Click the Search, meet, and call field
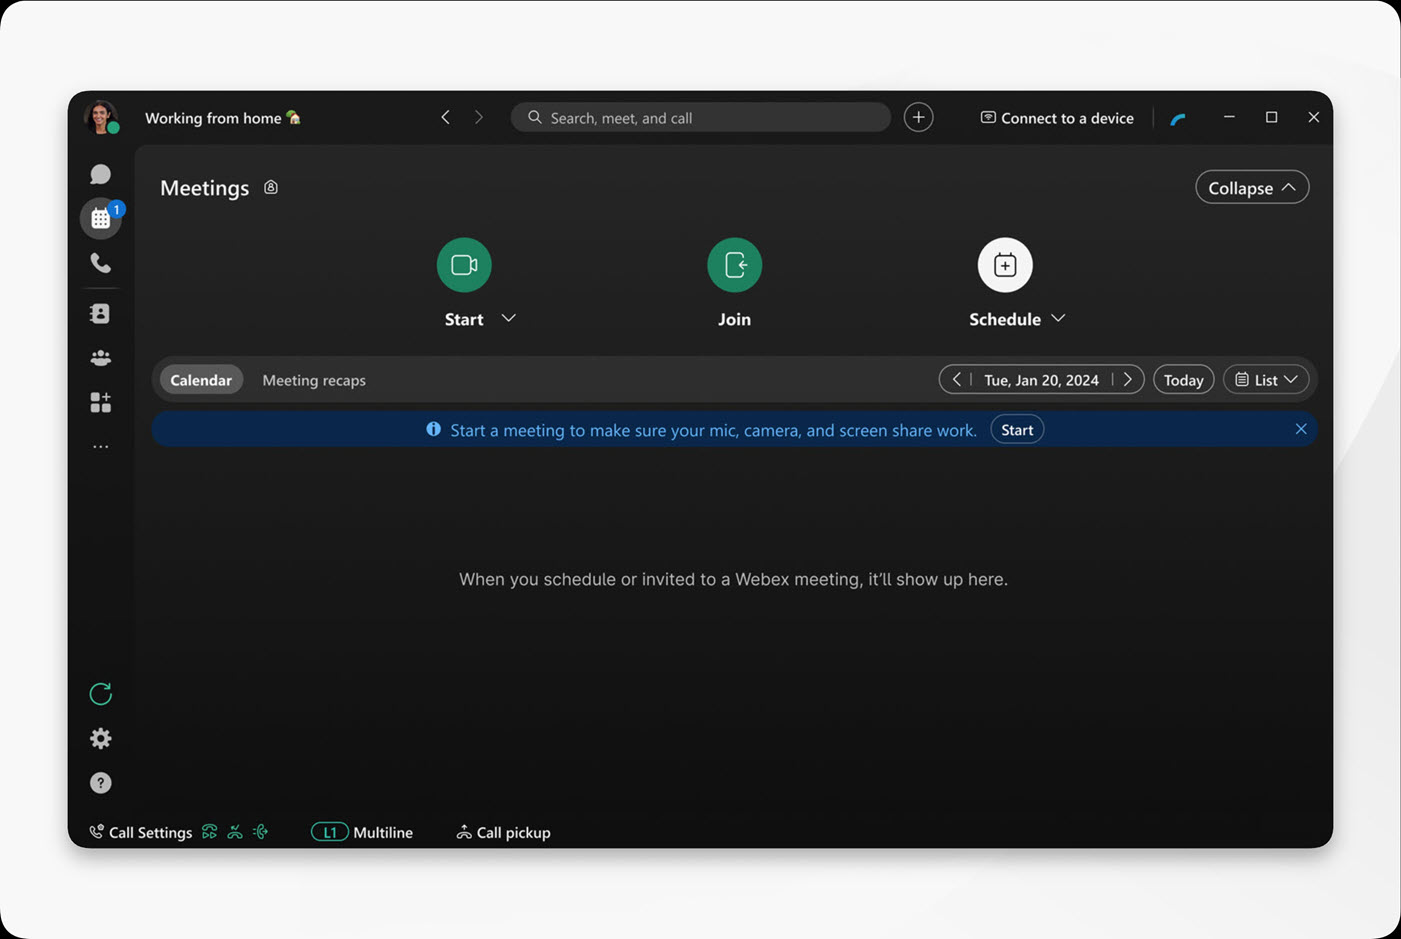This screenshot has height=939, width=1401. coord(701,117)
